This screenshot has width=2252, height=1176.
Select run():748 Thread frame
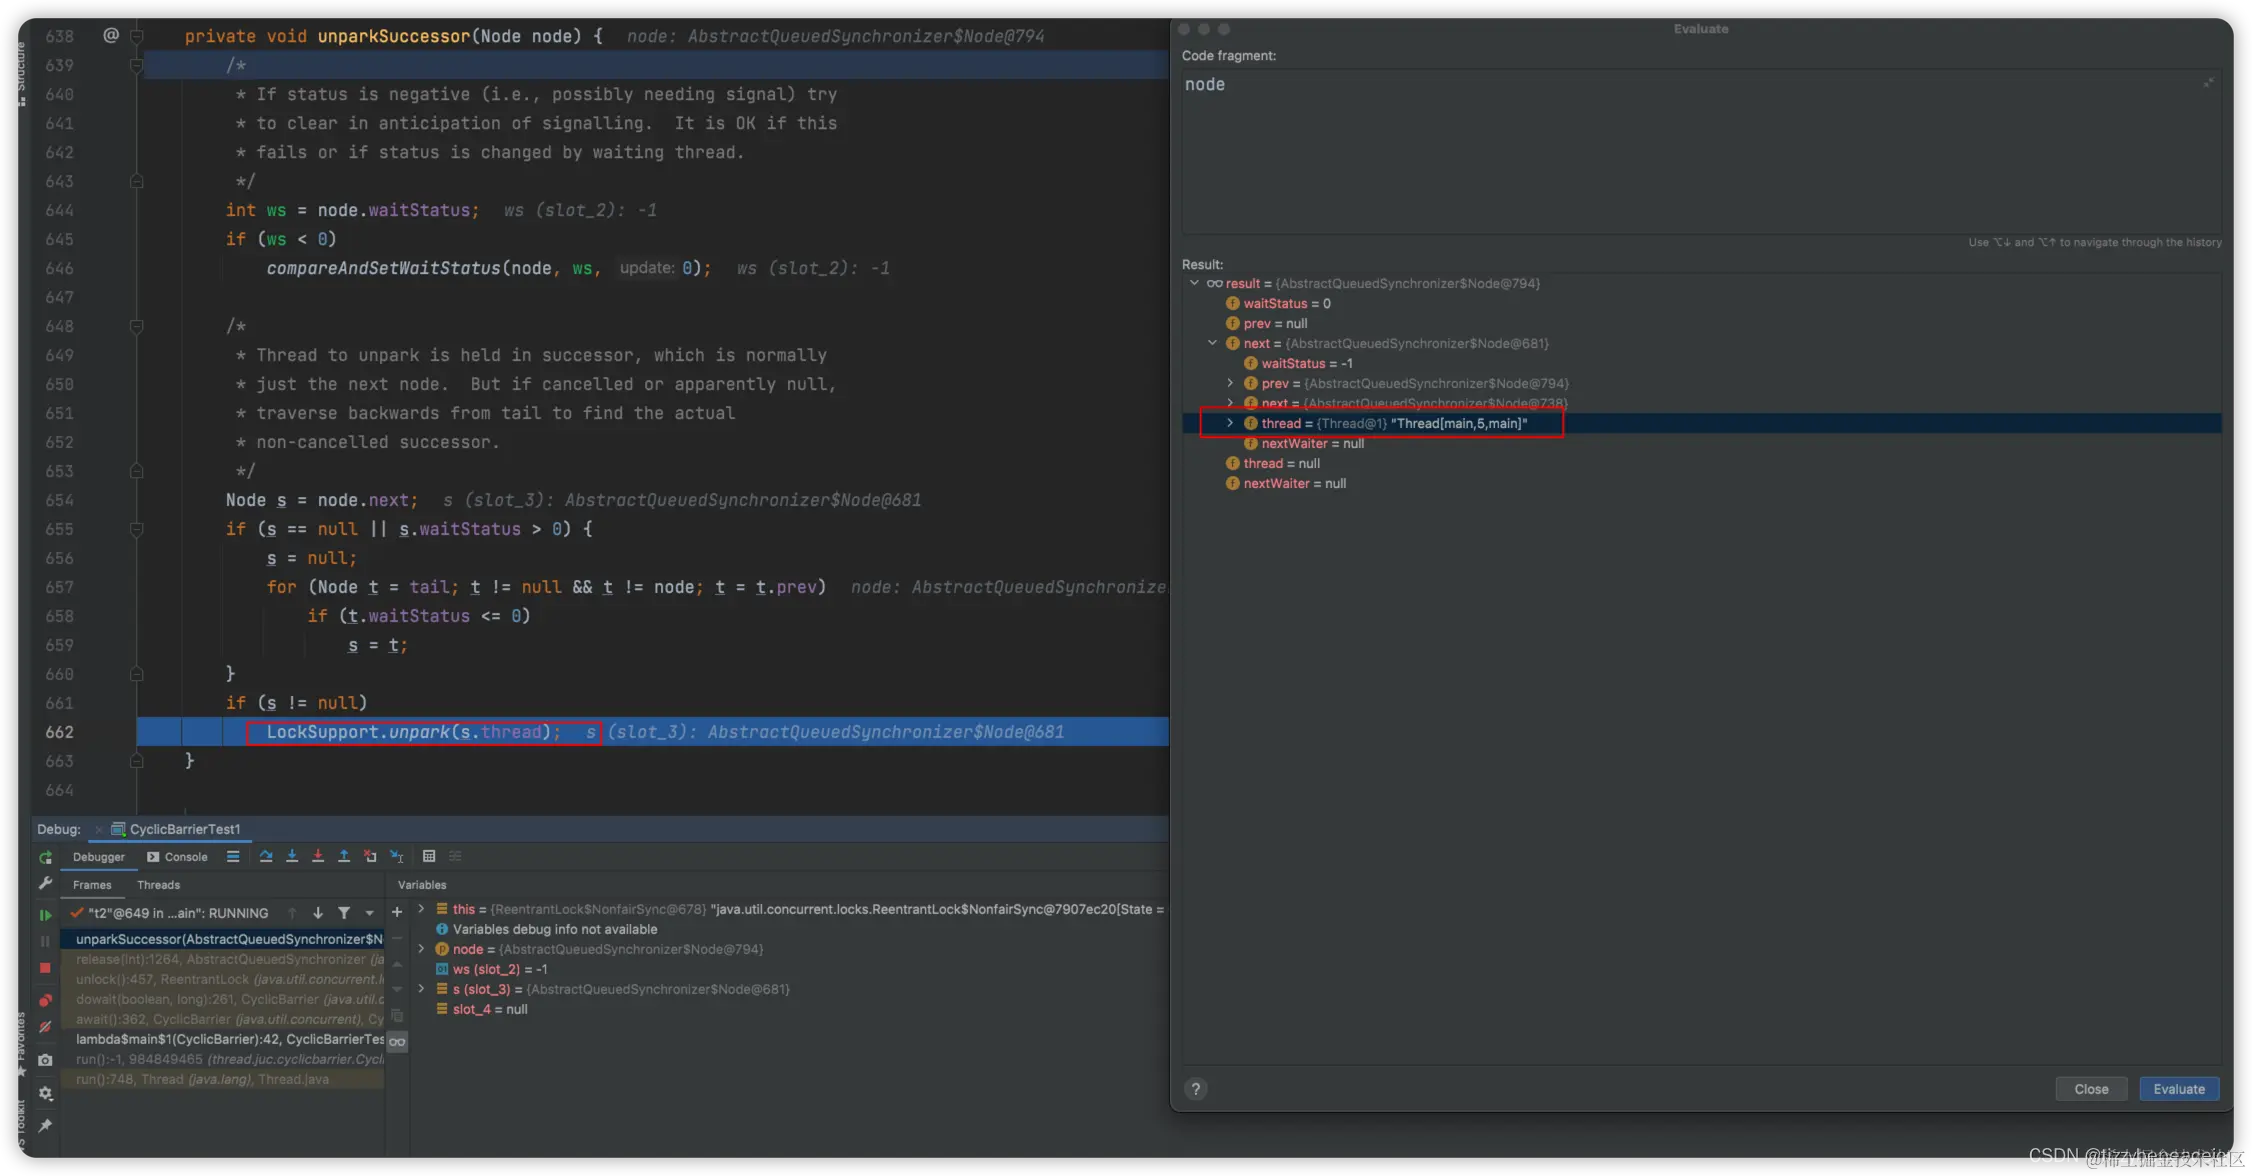click(x=223, y=1079)
